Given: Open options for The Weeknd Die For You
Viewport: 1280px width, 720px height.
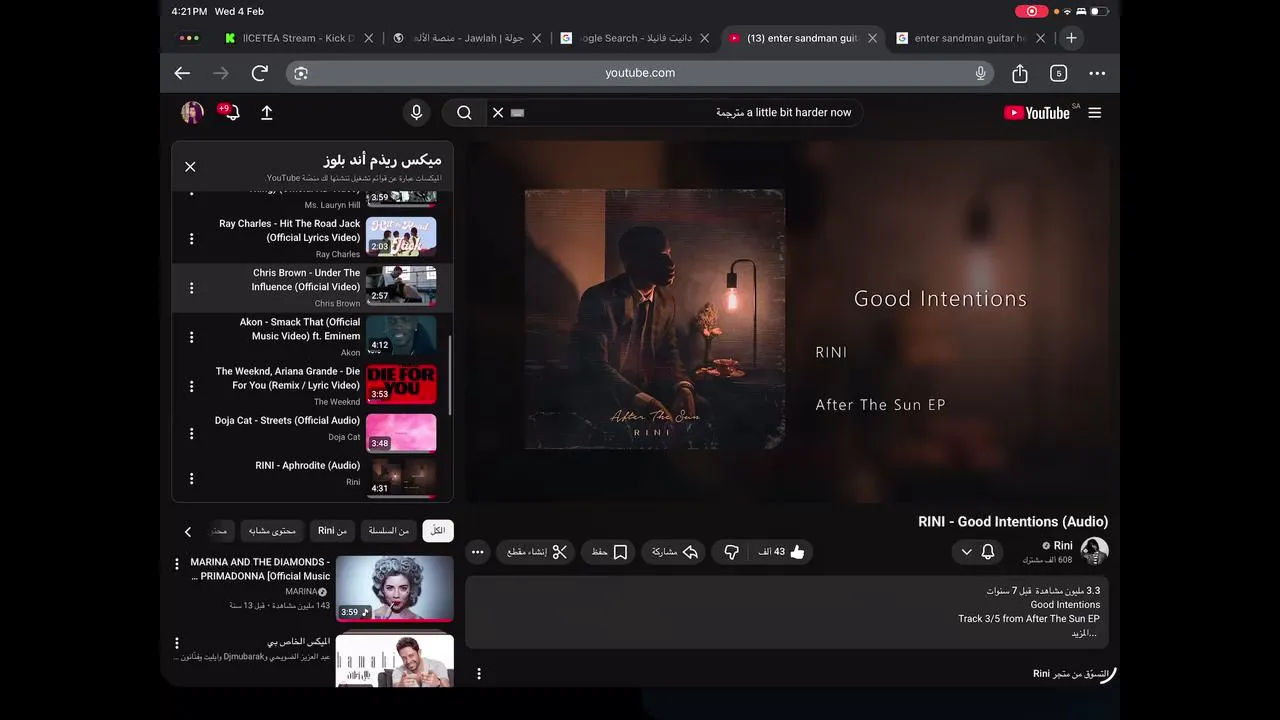Looking at the screenshot, I should point(191,386).
